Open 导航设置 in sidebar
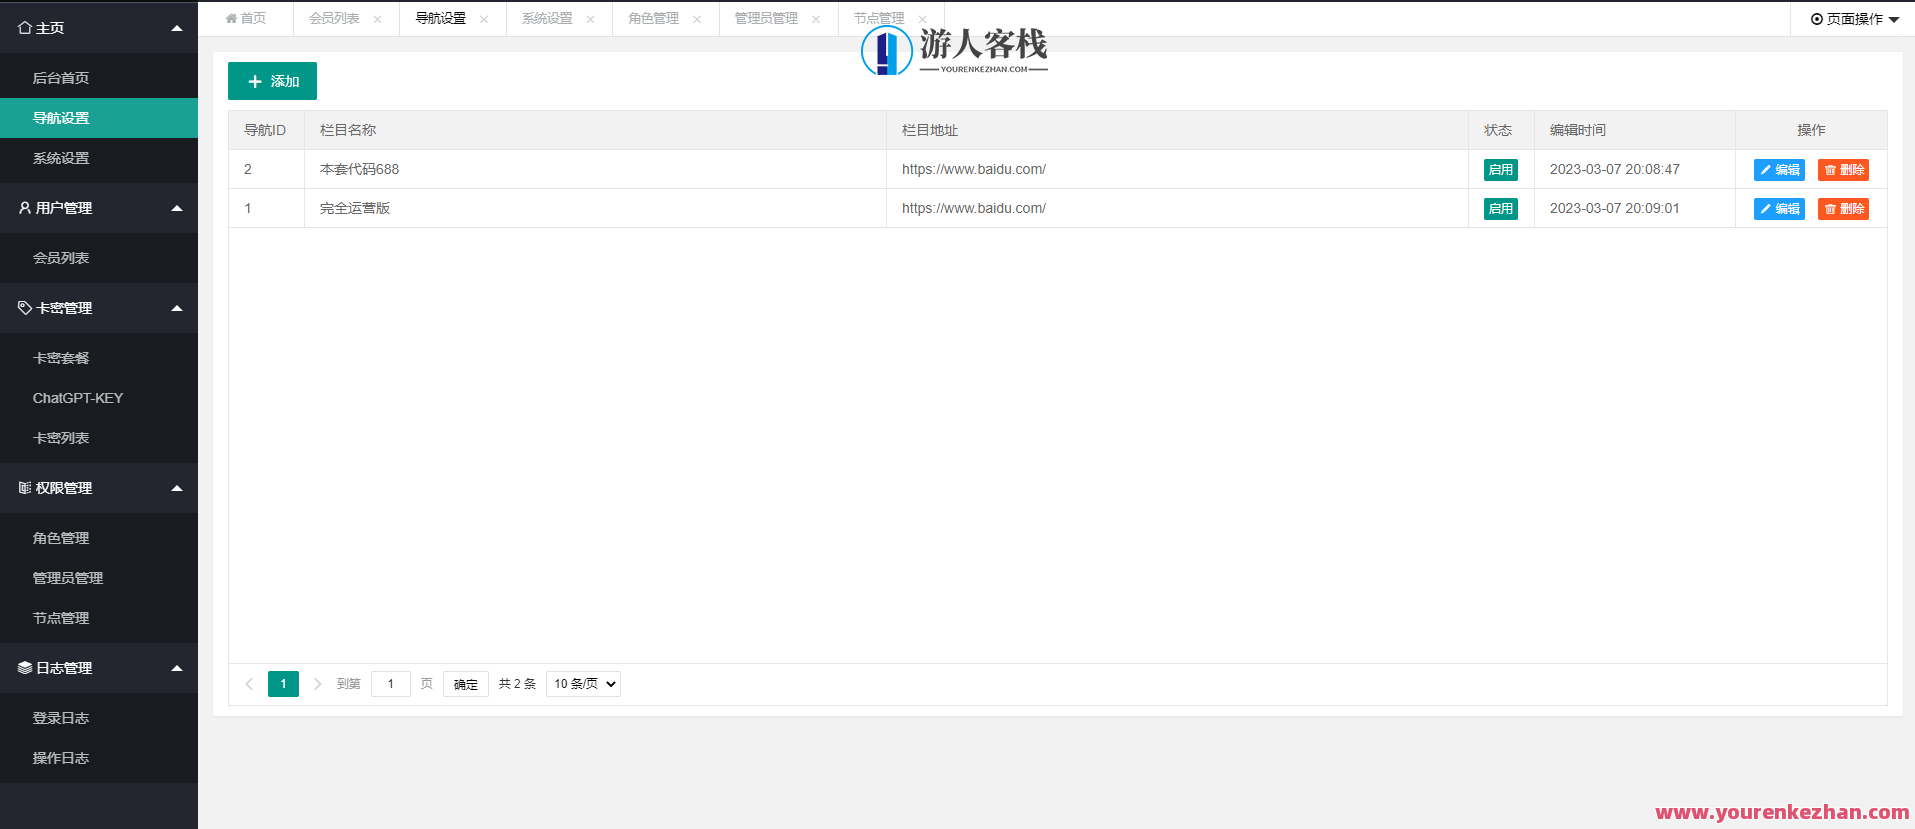 99,118
